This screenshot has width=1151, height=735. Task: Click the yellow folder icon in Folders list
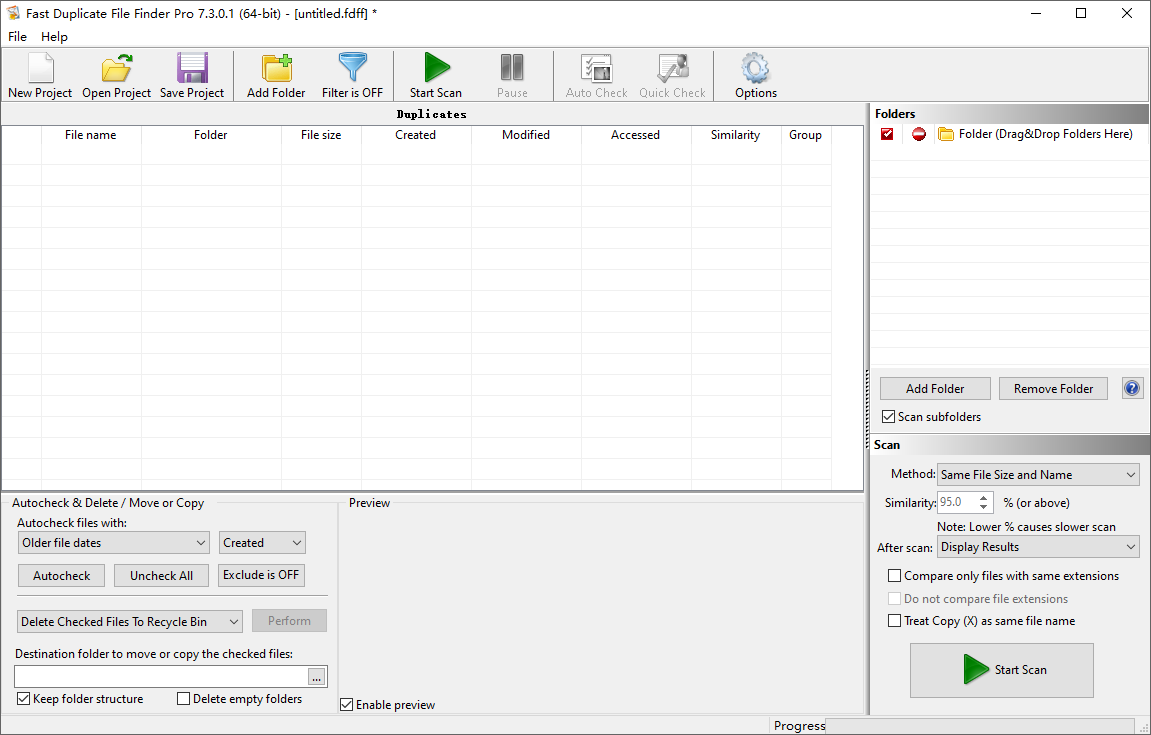tap(945, 134)
